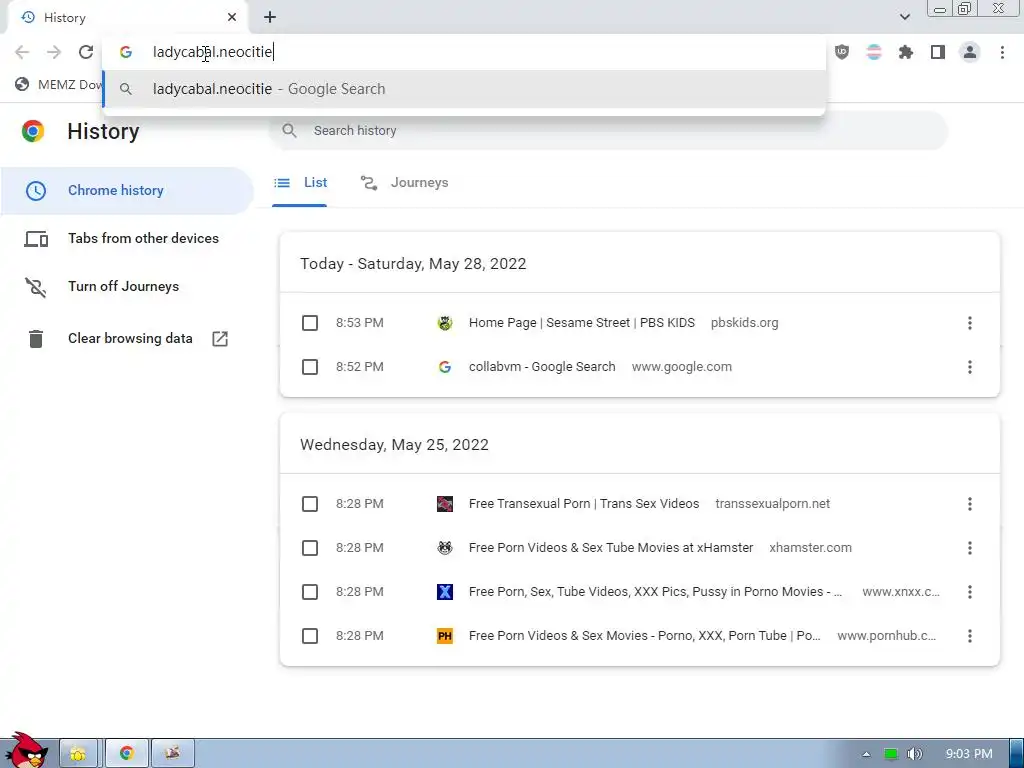The image size is (1024, 768).
Task: Open more actions for pornhub entry
Action: coord(970,636)
